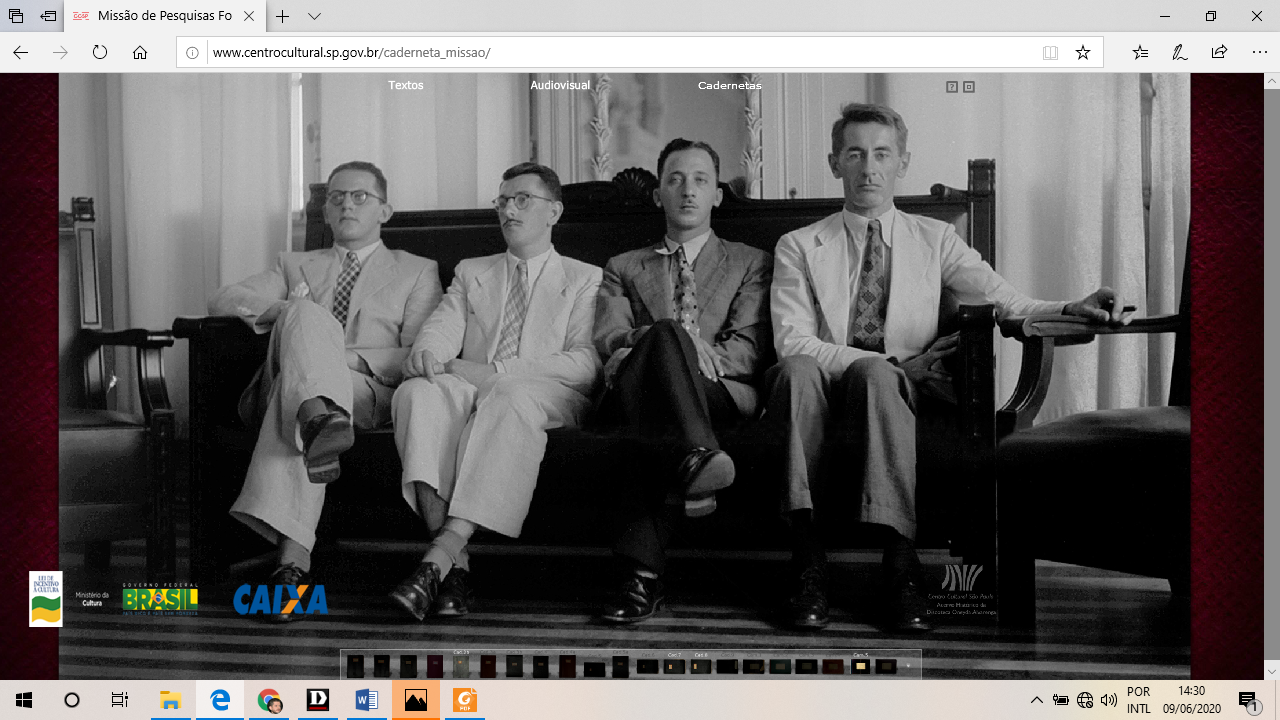The image size is (1280, 720).
Task: Show hidden system tray icons
Action: coord(1036,700)
